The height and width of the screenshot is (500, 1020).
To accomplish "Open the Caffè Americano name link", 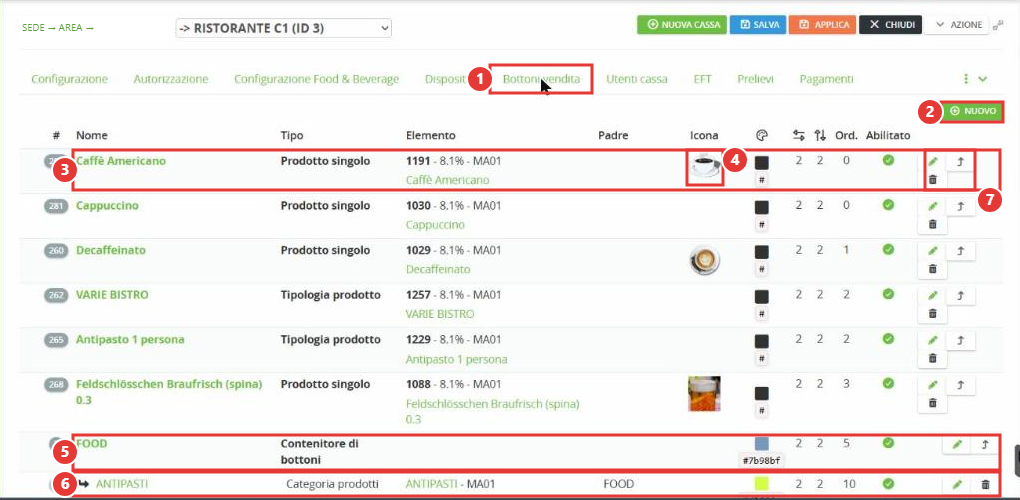I will coord(121,161).
